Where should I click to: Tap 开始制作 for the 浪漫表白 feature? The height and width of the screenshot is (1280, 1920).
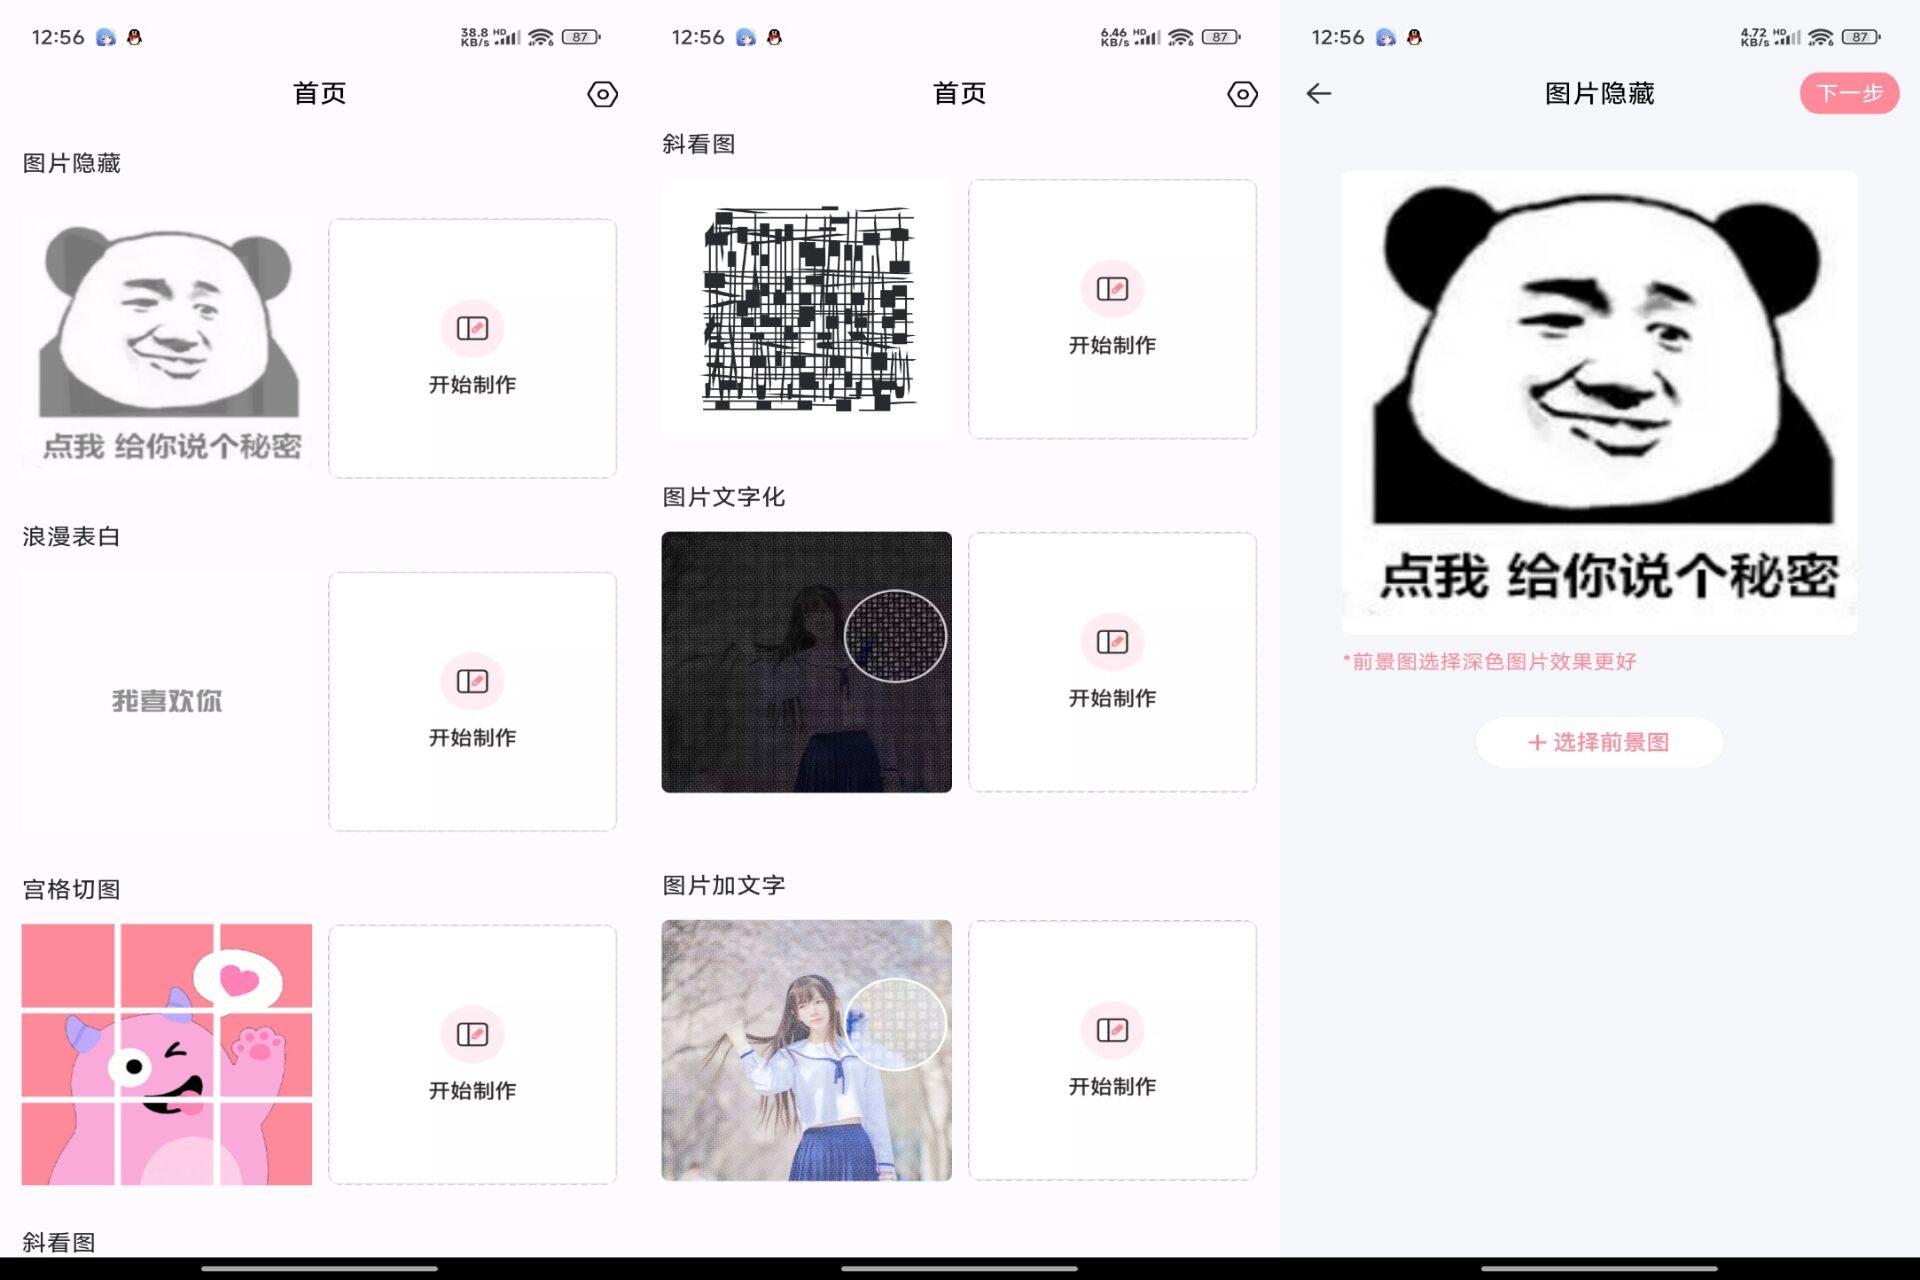pyautogui.click(x=472, y=737)
